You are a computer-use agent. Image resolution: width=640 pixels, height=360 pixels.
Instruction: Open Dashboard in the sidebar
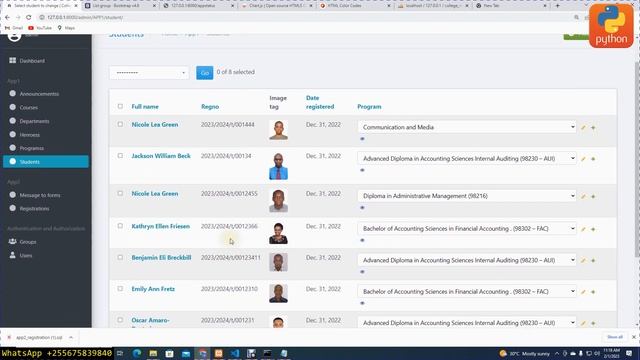coord(32,61)
